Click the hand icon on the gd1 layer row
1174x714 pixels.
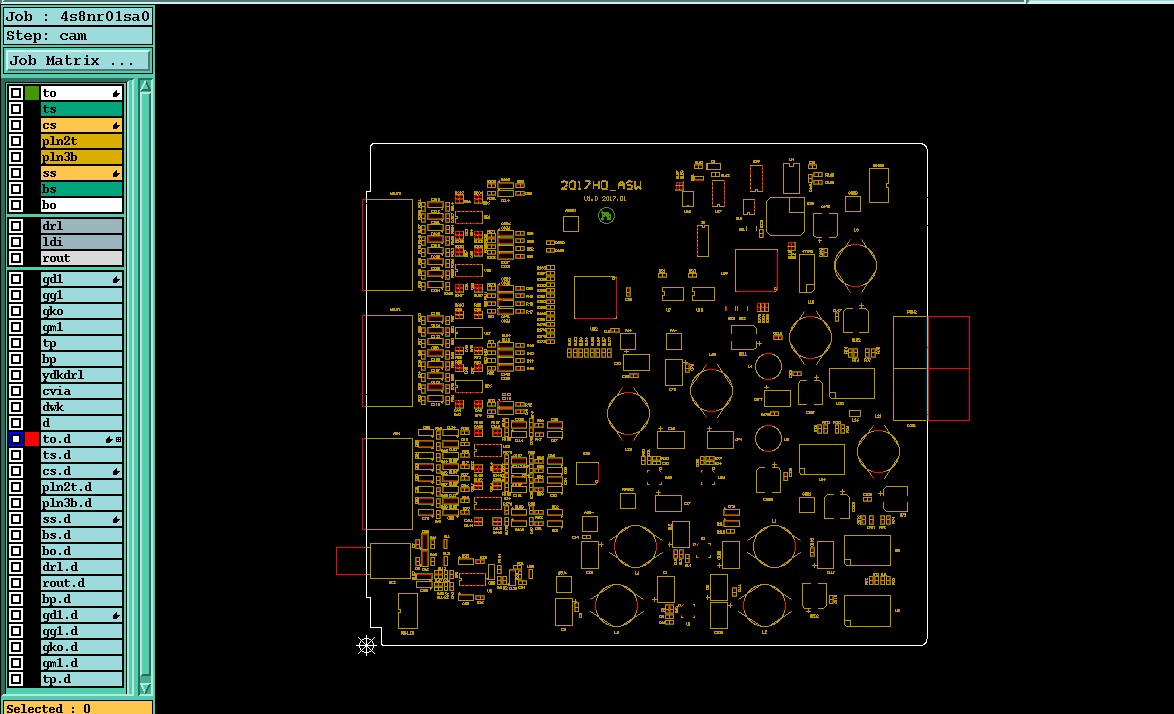click(x=116, y=280)
